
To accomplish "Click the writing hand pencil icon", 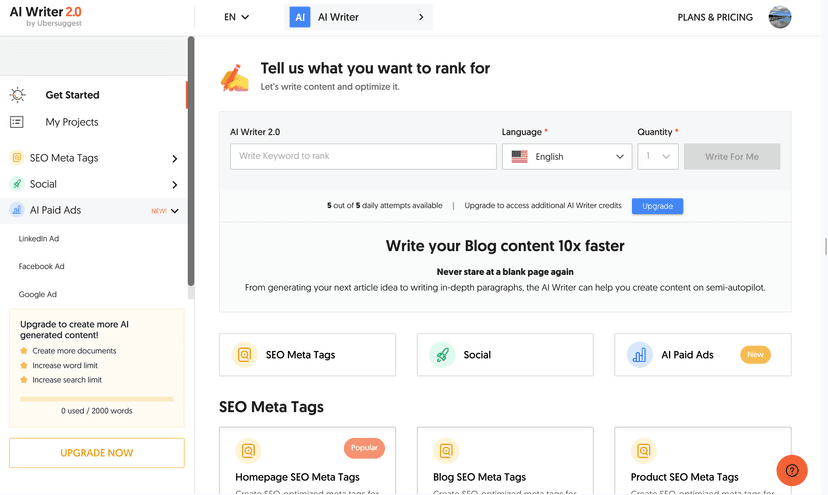I will 234,78.
